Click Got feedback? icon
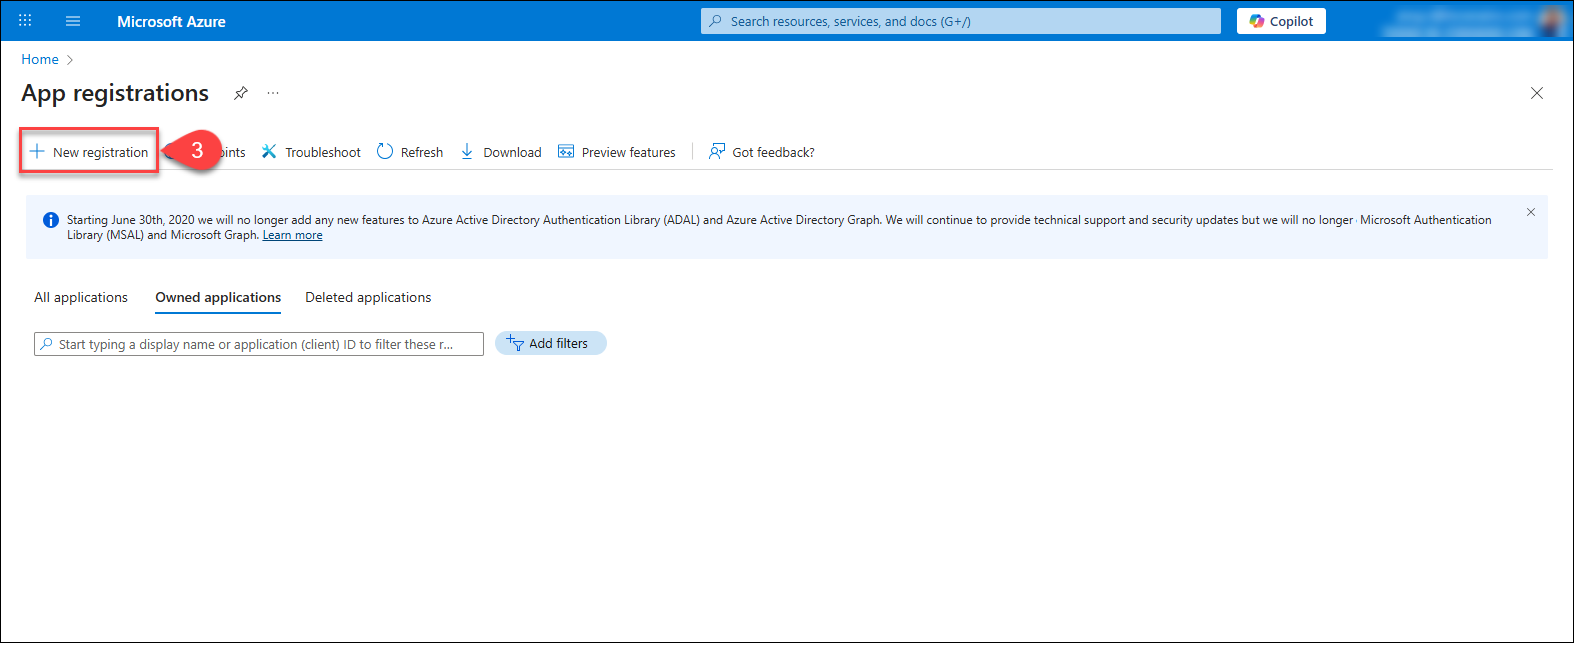 pyautogui.click(x=717, y=152)
